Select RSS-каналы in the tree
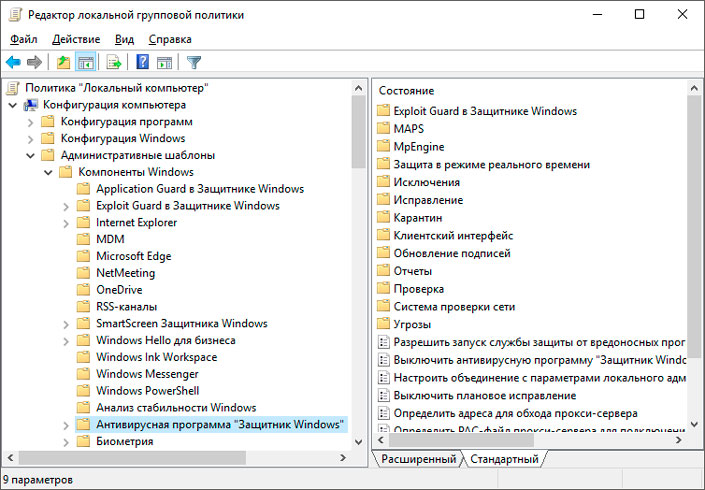Image resolution: width=705 pixels, height=490 pixels. [126, 307]
